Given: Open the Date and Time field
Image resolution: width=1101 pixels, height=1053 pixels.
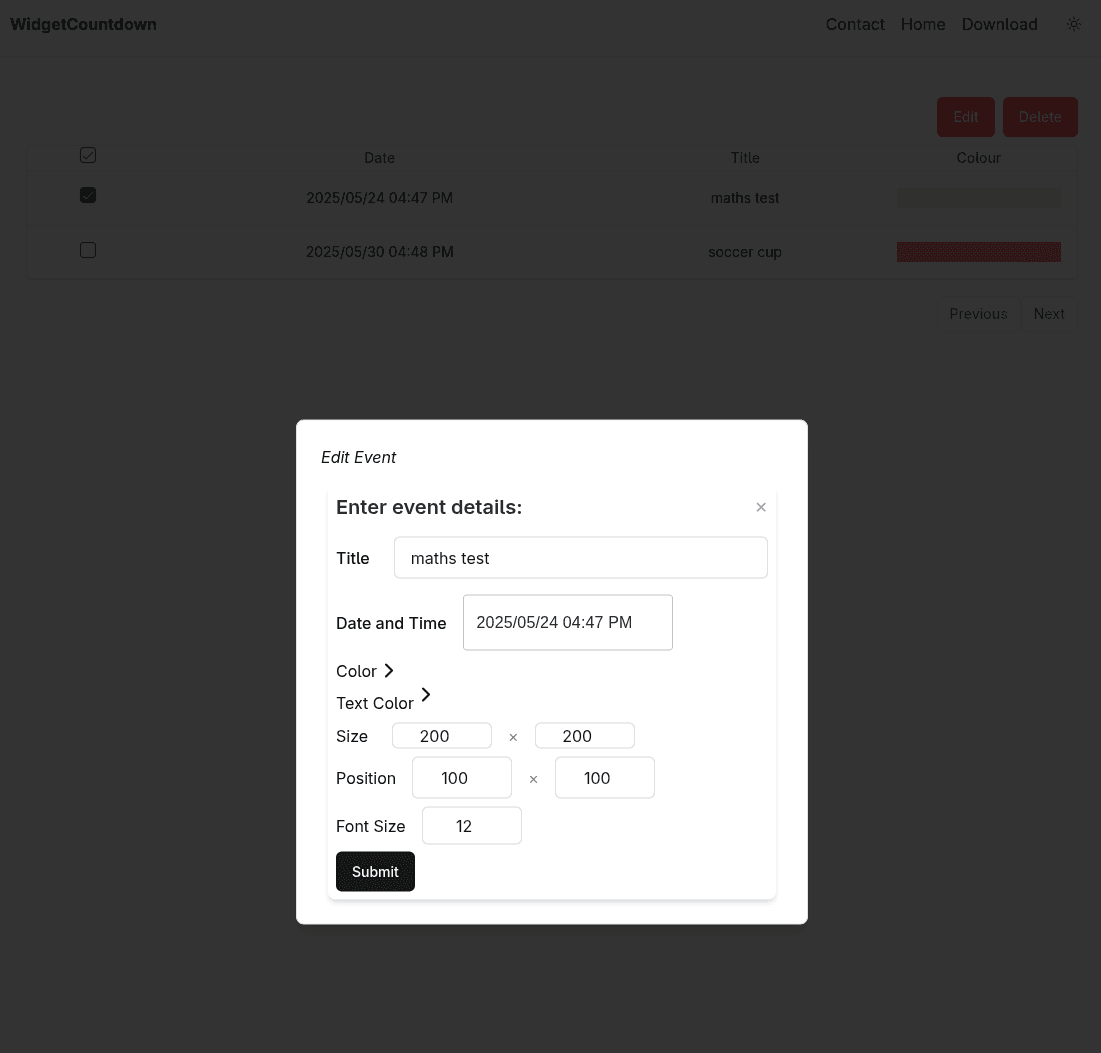Looking at the screenshot, I should 567,622.
